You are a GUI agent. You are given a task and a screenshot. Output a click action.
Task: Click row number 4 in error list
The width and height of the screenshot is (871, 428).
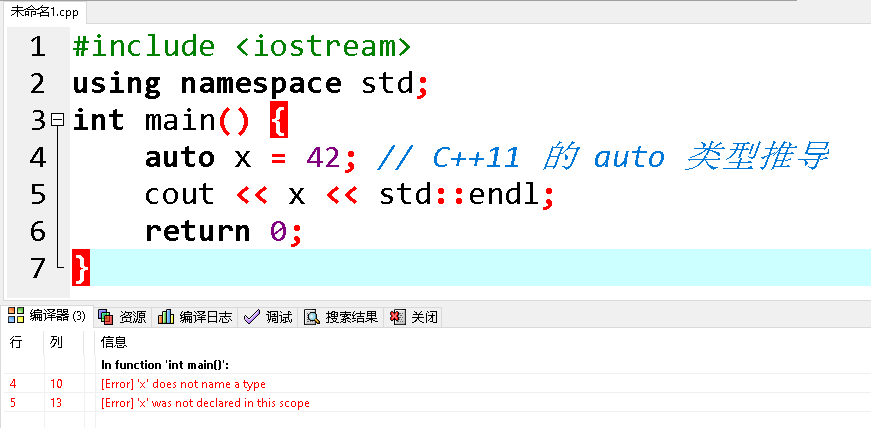pyautogui.click(x=12, y=384)
